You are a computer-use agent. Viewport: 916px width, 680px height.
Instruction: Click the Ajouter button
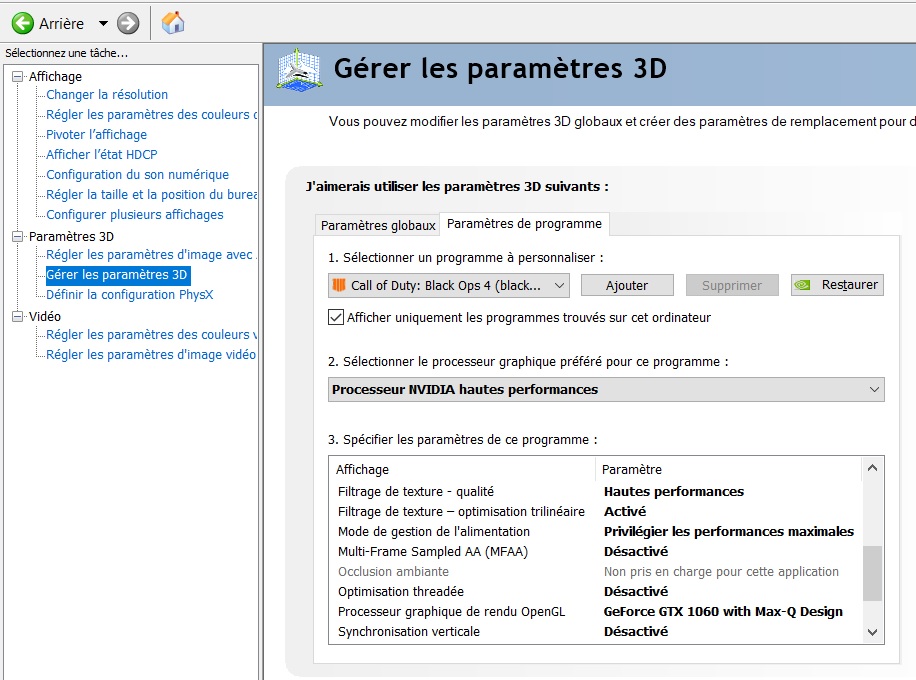tap(627, 286)
